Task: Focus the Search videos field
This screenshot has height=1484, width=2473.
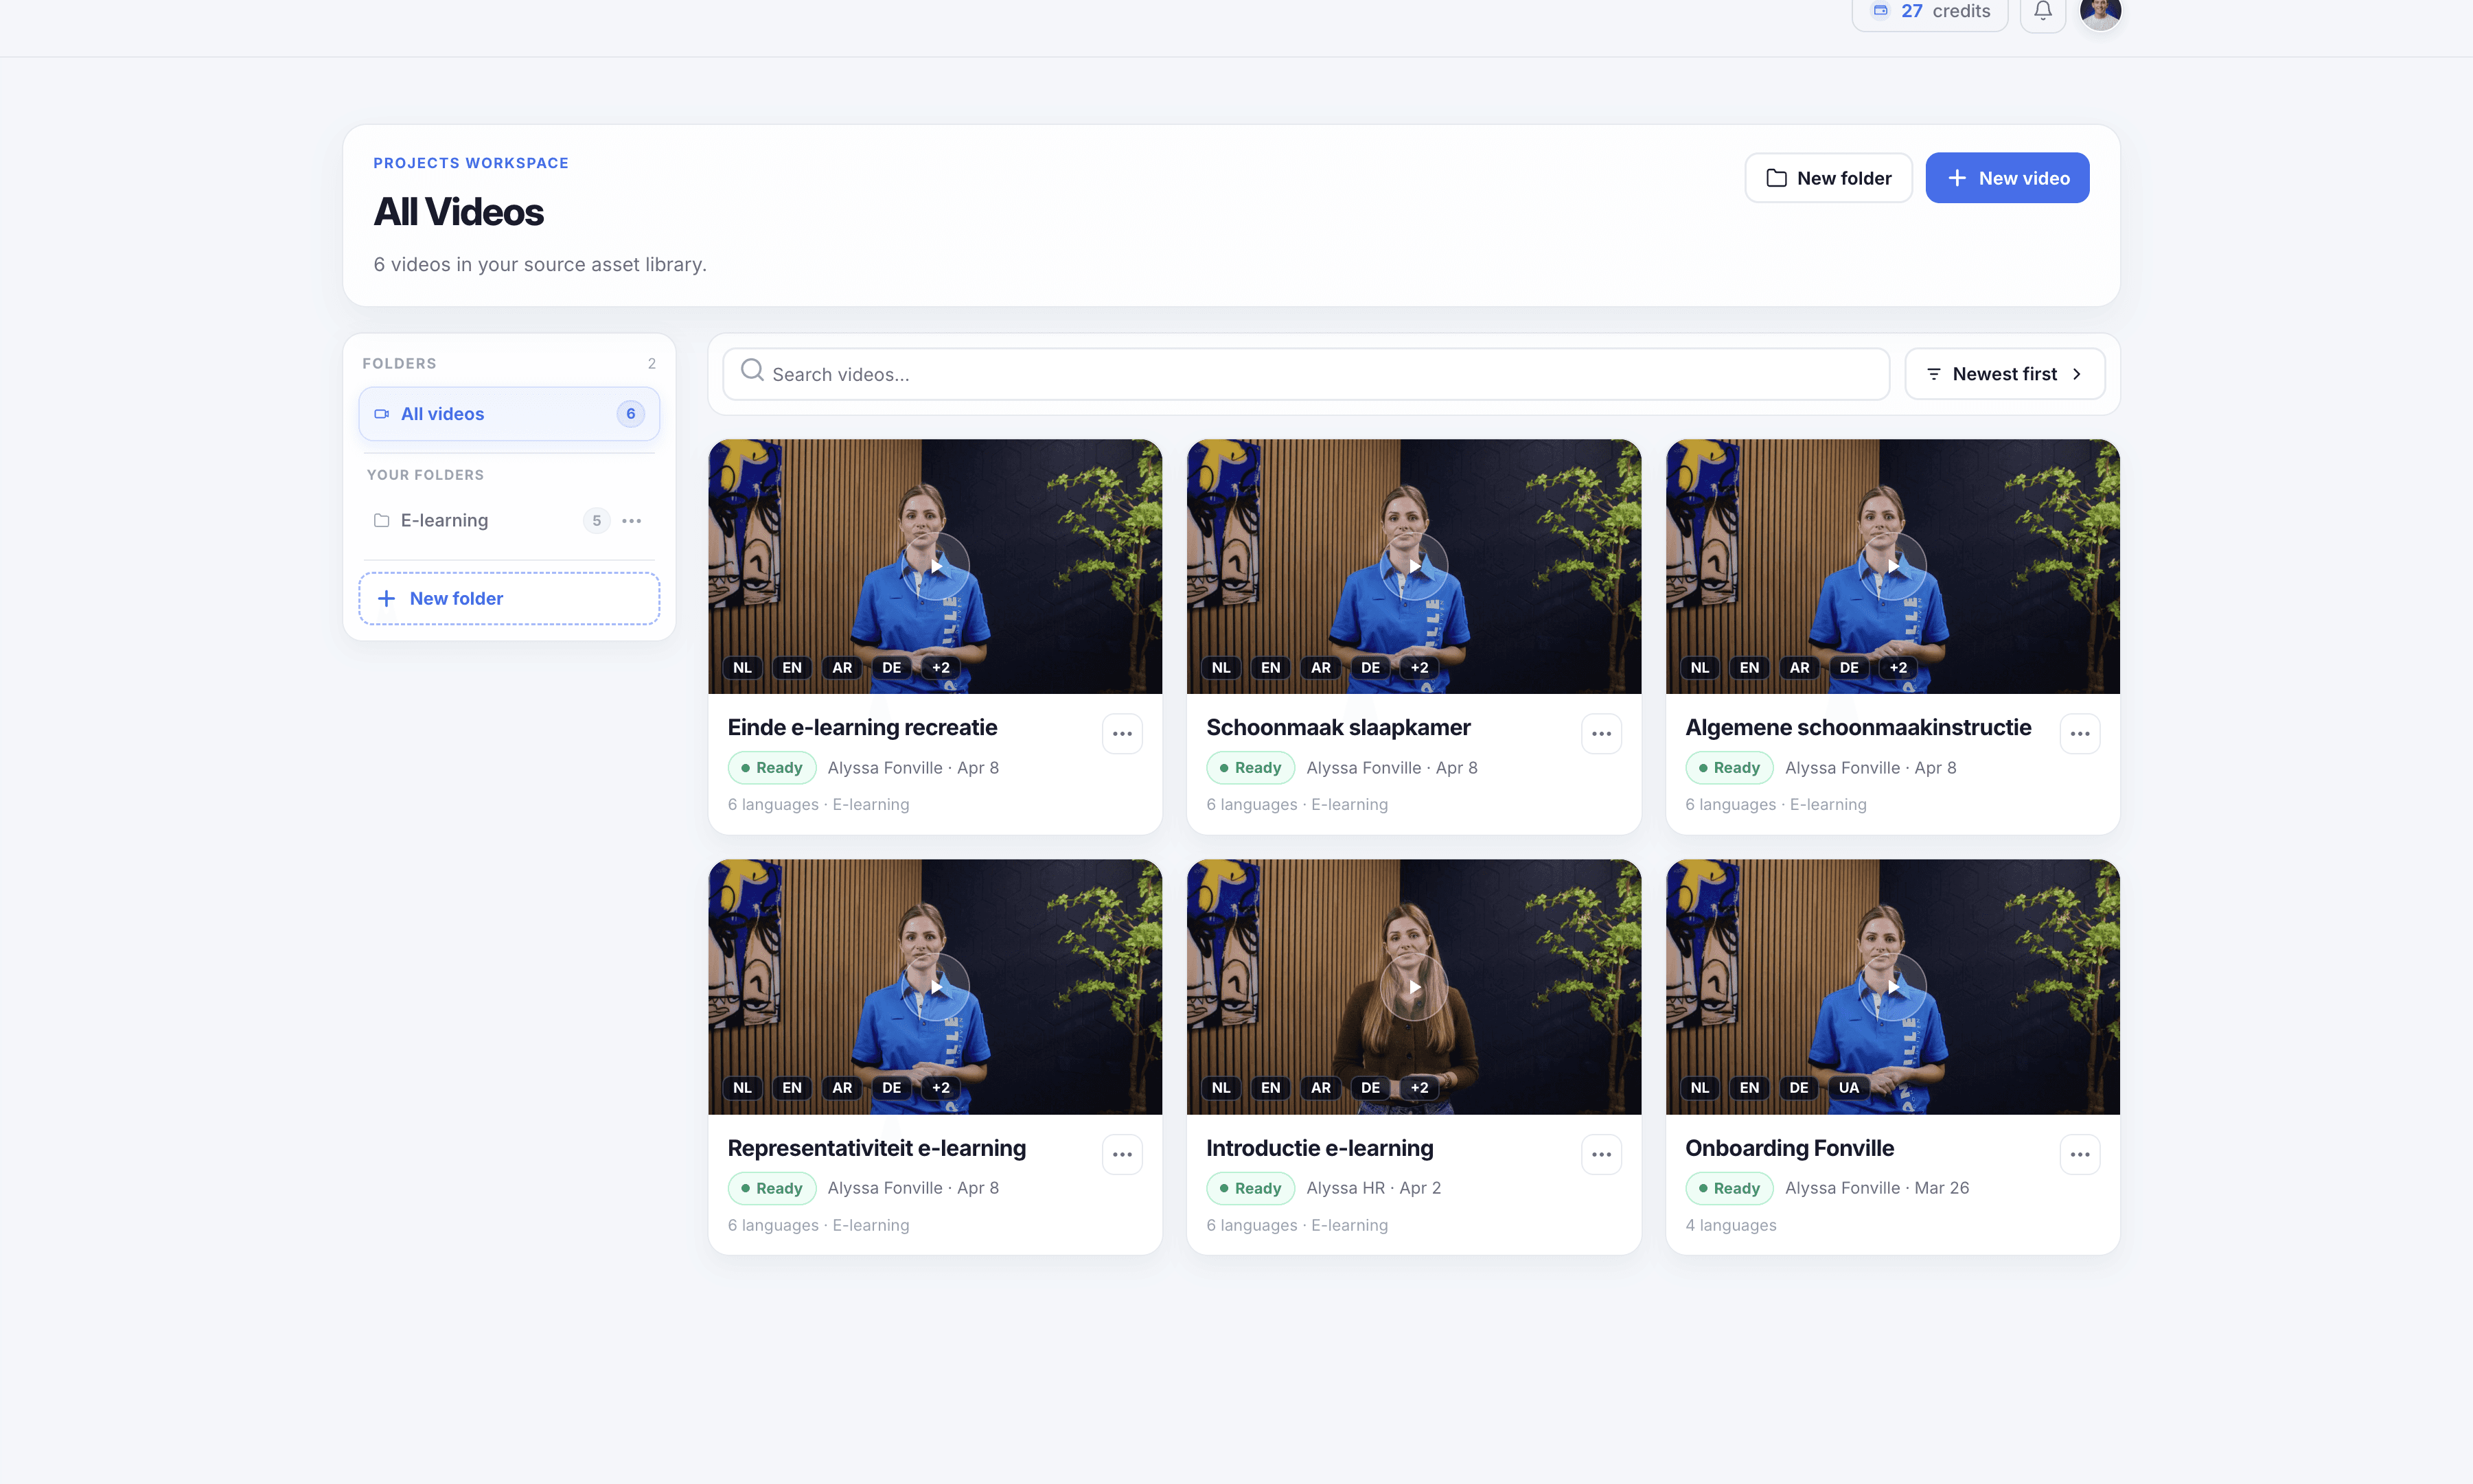Action: pyautogui.click(x=1306, y=374)
